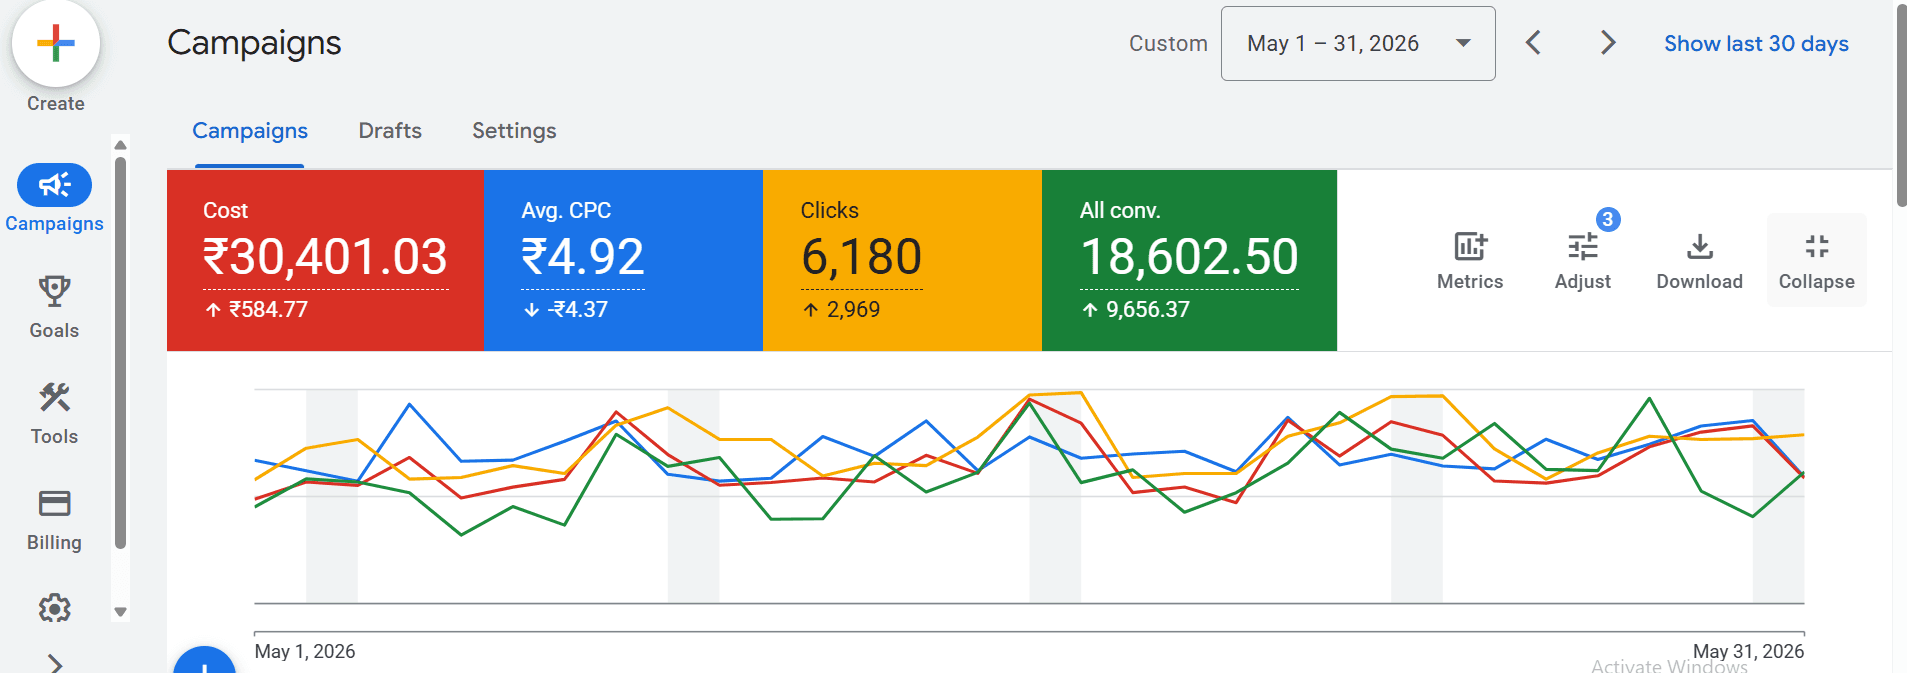Click the blue floating plus button

click(204, 662)
